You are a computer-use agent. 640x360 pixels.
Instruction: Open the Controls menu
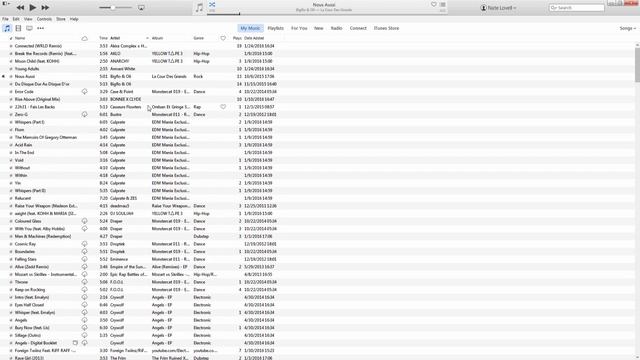pyautogui.click(x=44, y=19)
